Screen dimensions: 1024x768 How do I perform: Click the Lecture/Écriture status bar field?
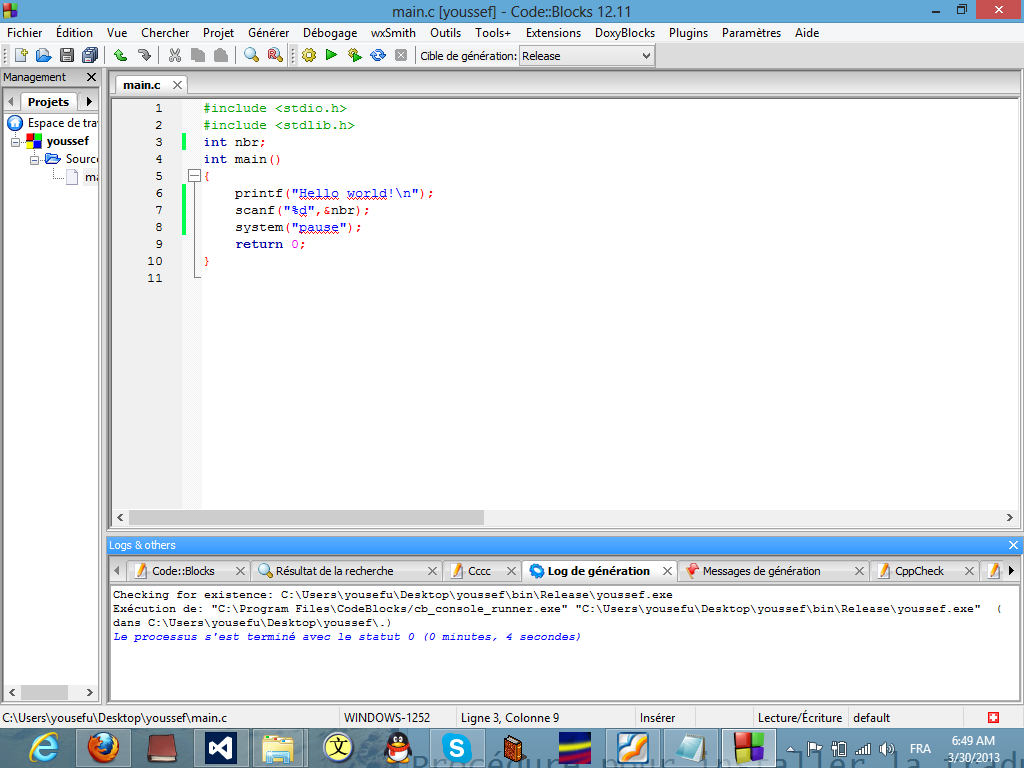800,718
